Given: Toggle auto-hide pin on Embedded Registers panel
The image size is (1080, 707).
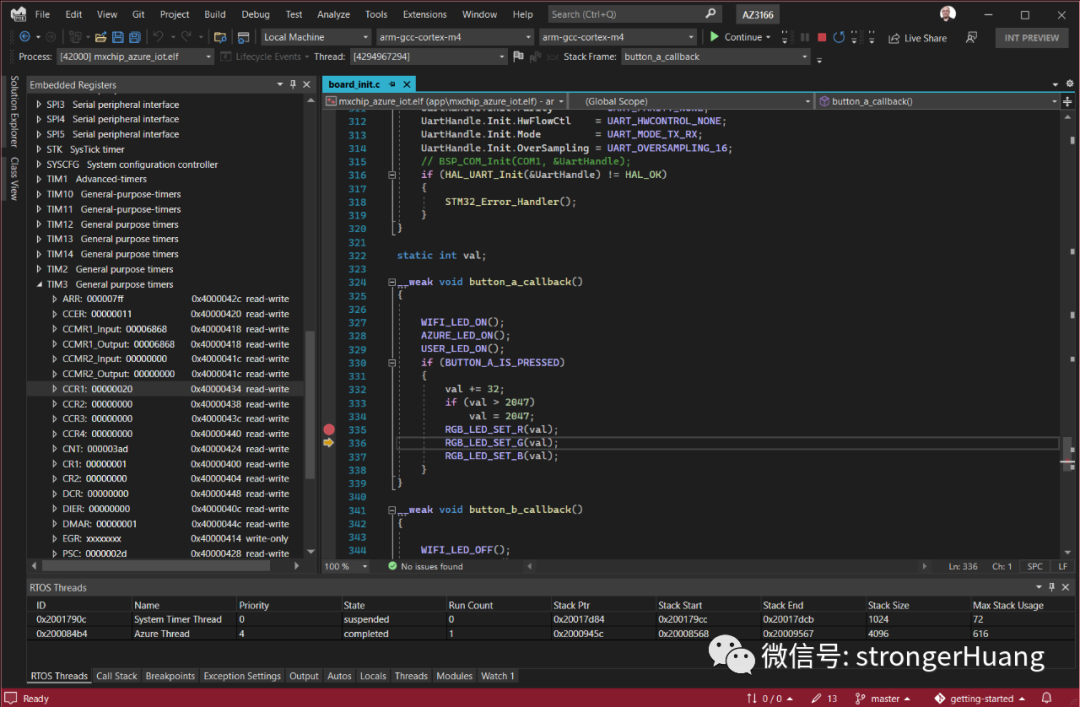Looking at the screenshot, I should [293, 84].
